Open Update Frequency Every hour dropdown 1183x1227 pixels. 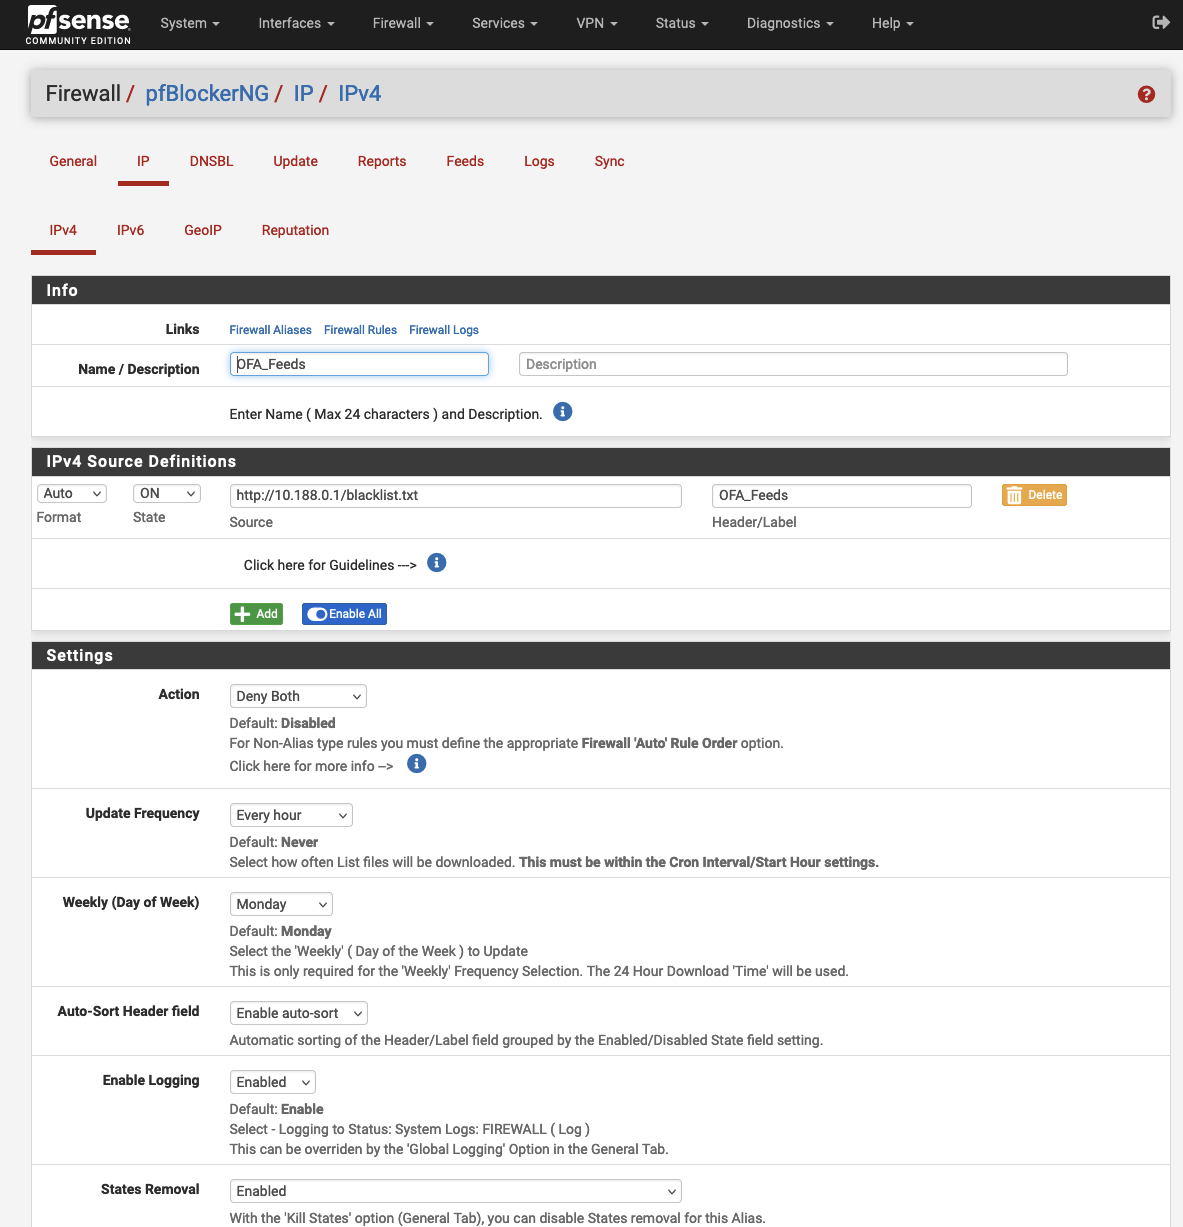point(291,815)
